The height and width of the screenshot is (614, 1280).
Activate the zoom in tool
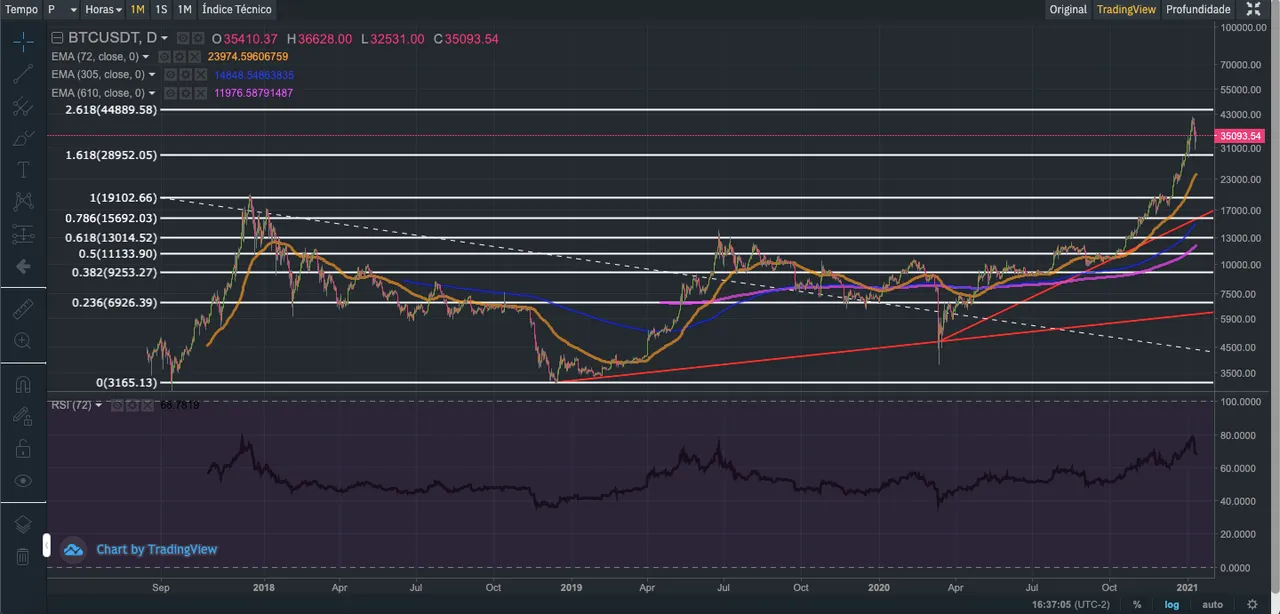coord(23,342)
